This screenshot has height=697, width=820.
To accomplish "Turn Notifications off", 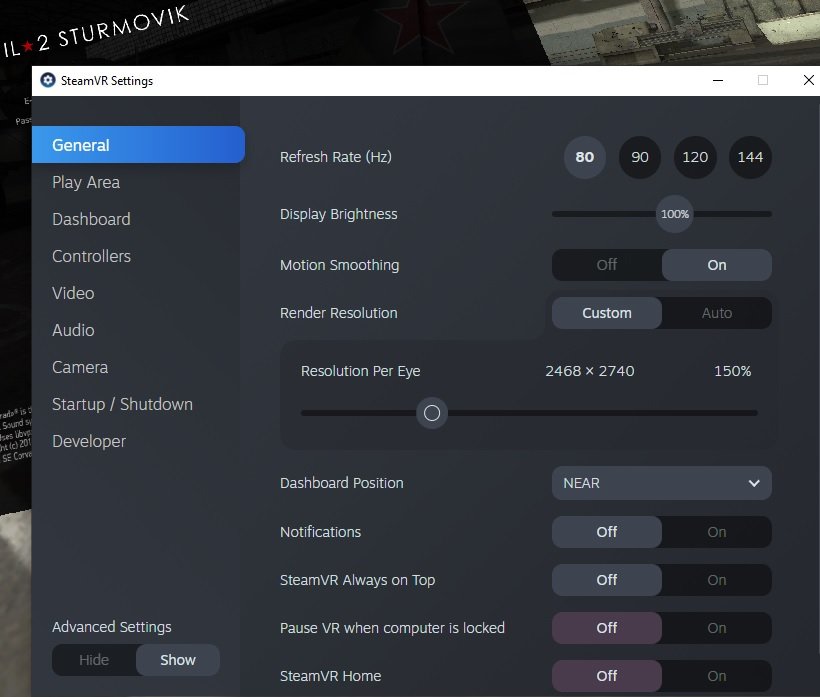I will pyautogui.click(x=607, y=532).
